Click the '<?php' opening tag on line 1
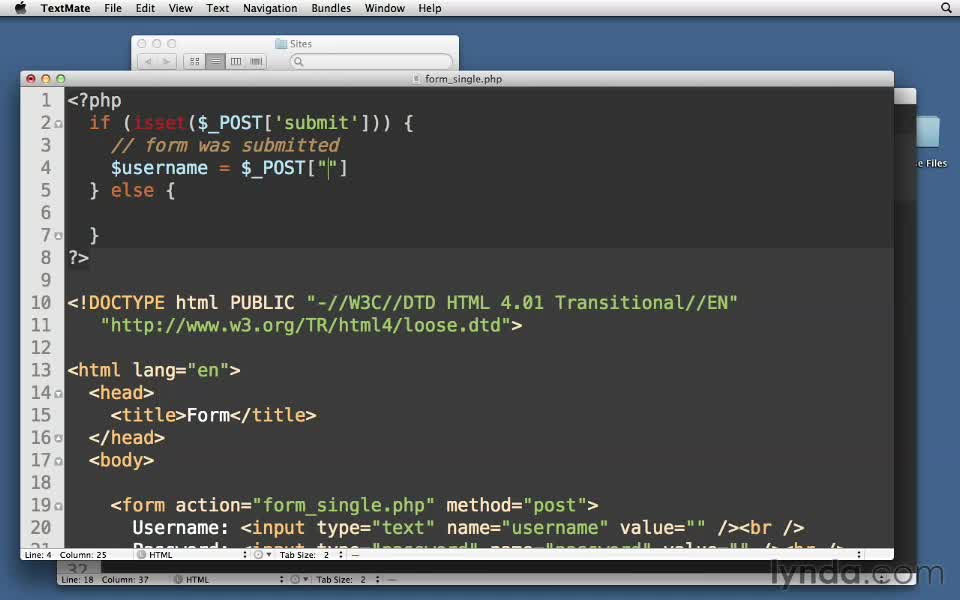960x600 pixels. (x=94, y=100)
